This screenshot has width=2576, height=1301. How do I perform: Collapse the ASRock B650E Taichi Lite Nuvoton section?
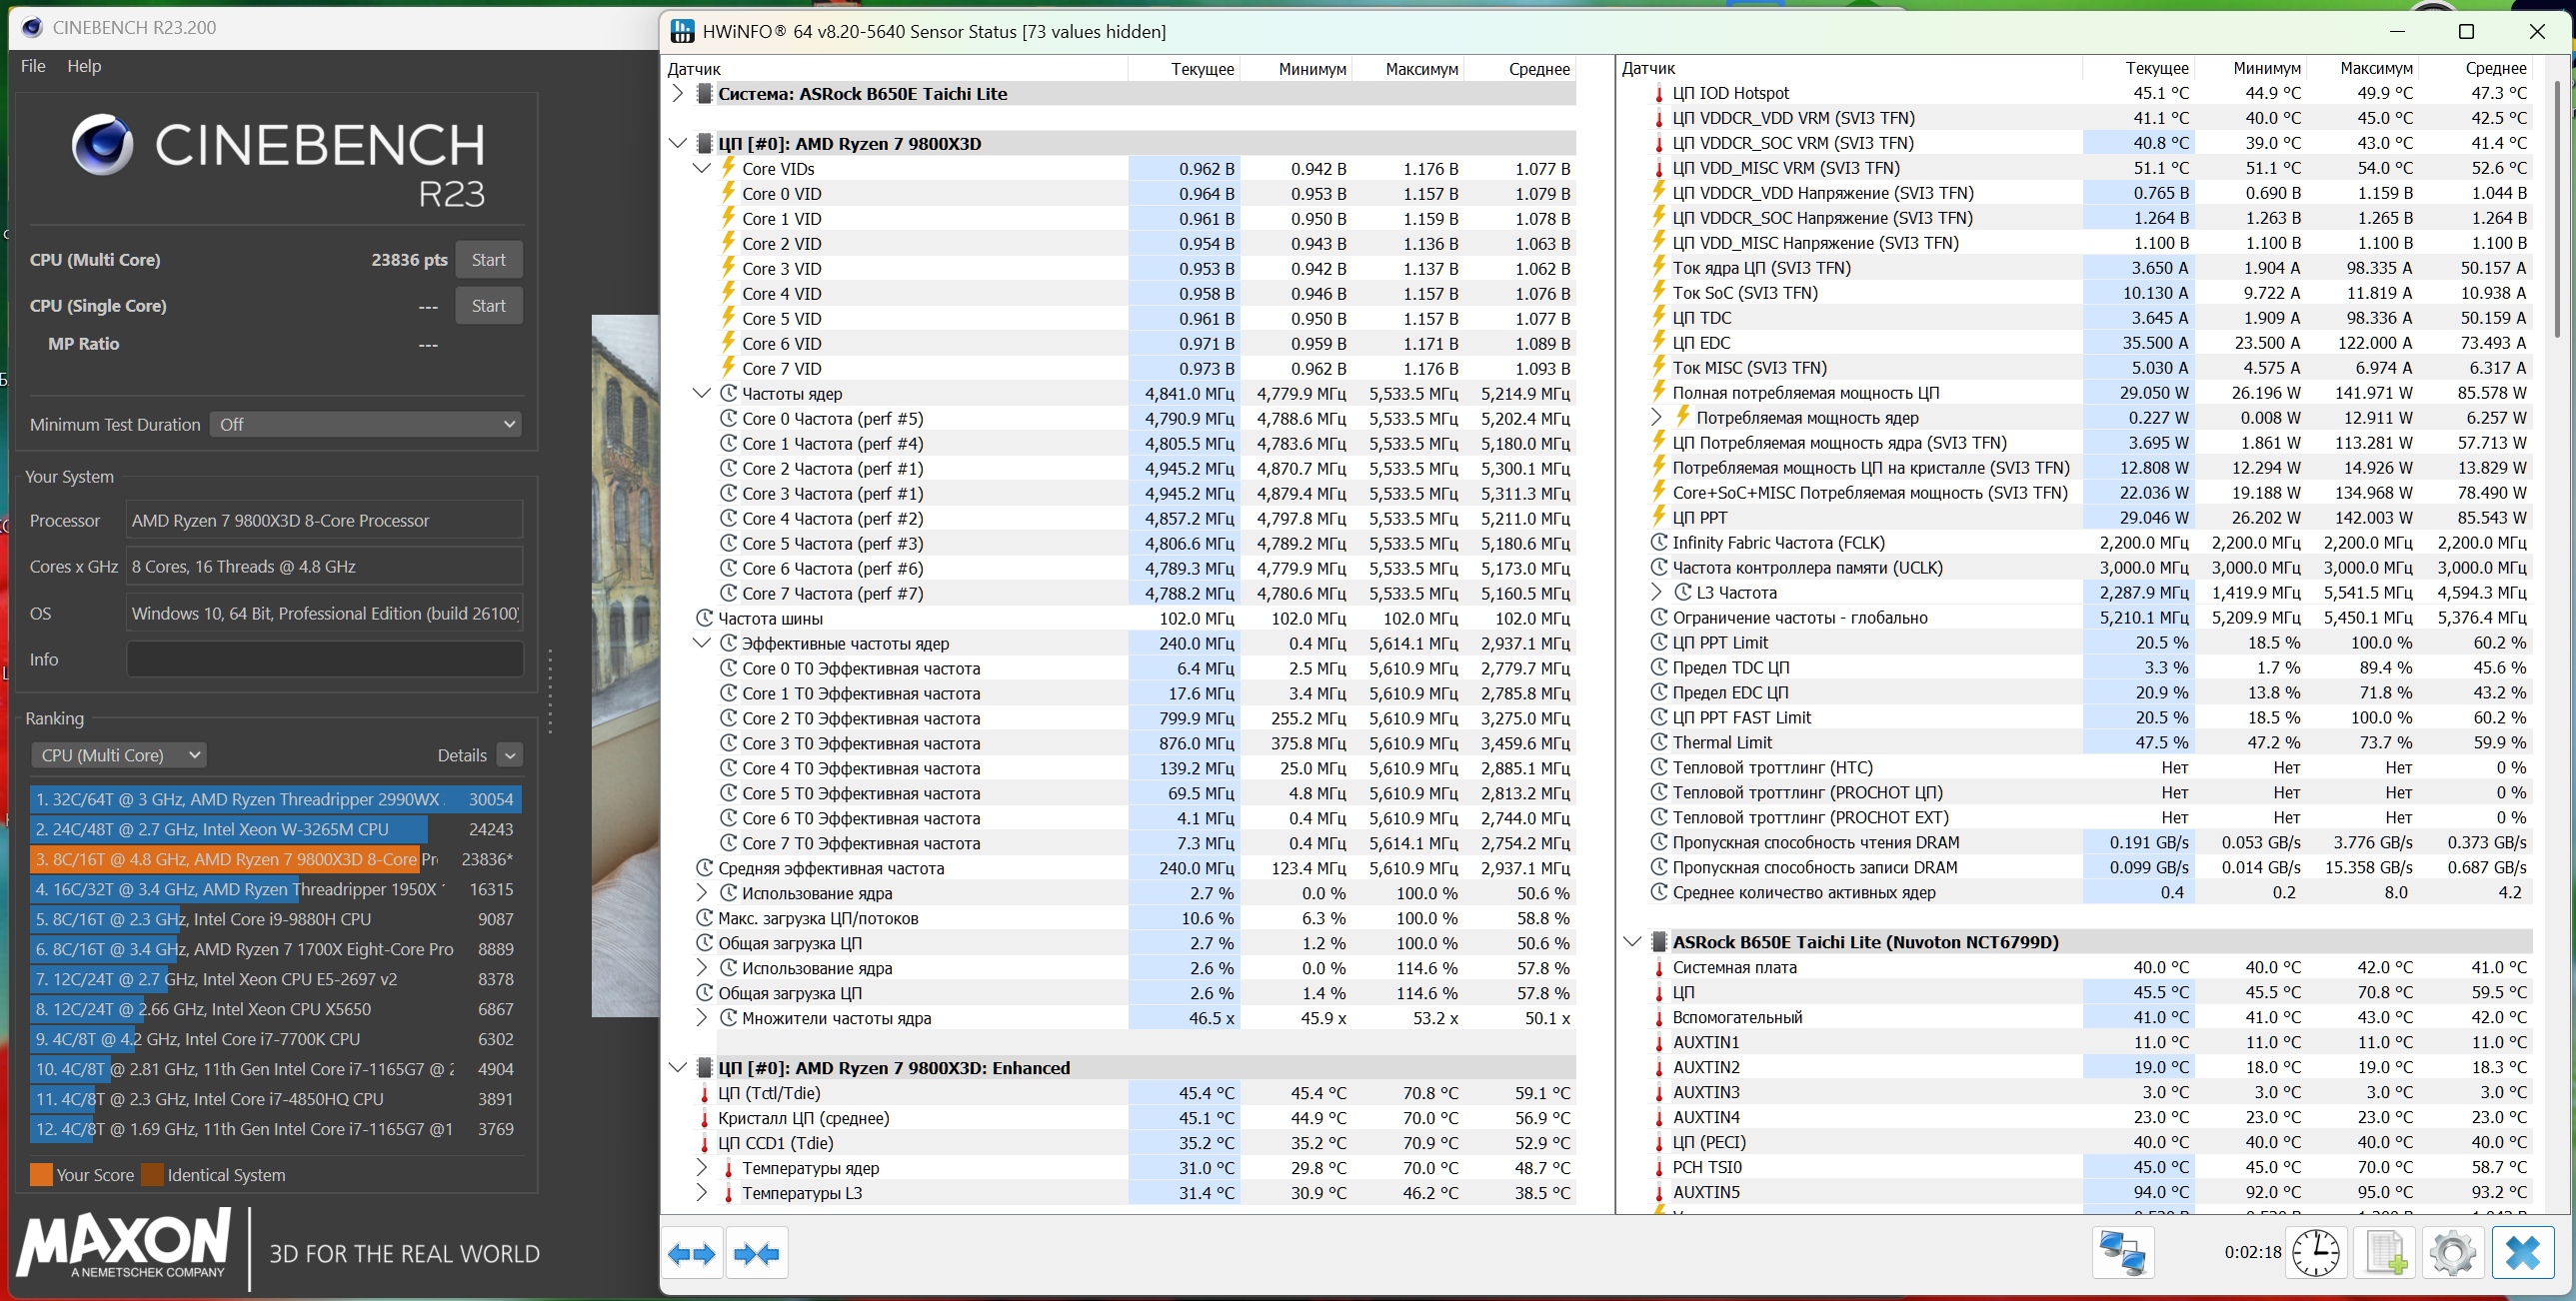(x=1632, y=941)
